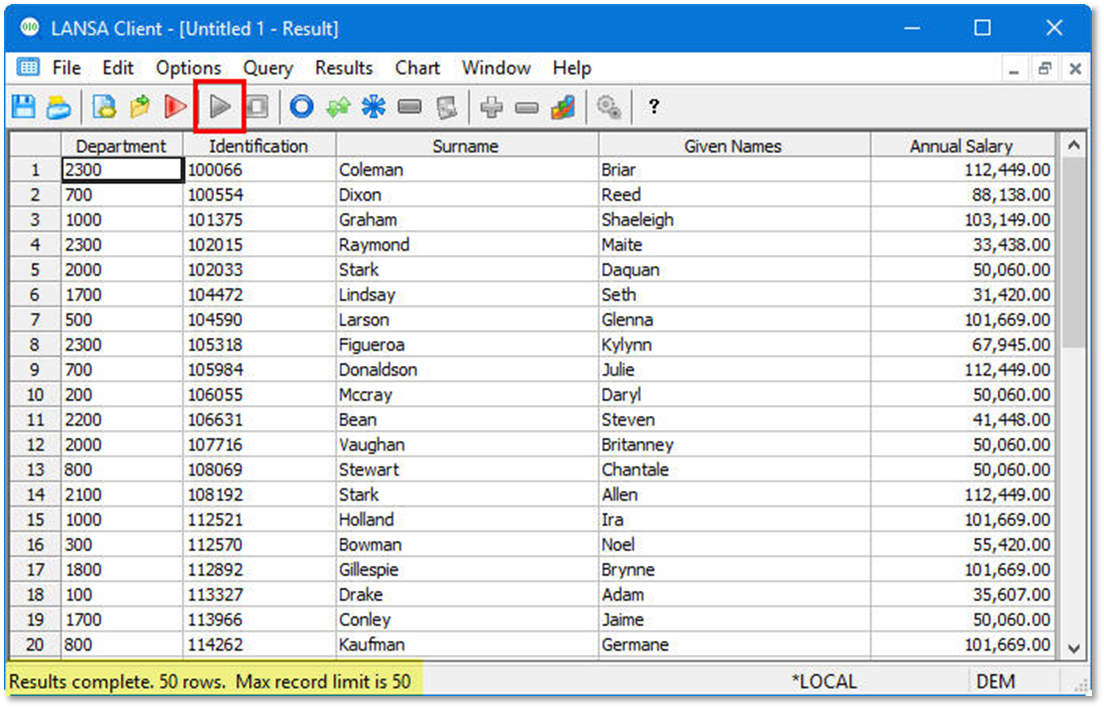
Task: Open the Options menu
Action: (188, 68)
